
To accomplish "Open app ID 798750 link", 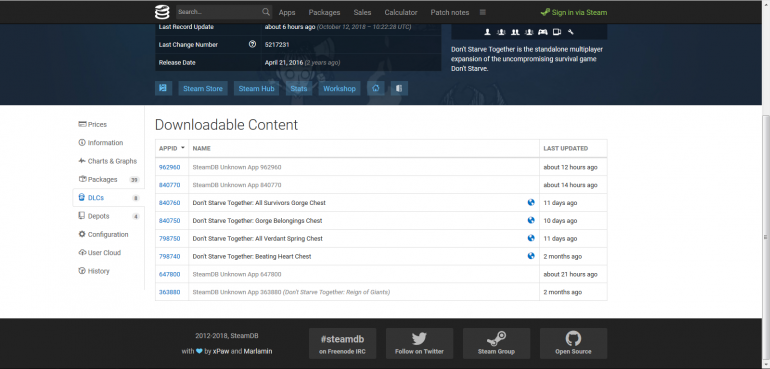I will (x=169, y=238).
